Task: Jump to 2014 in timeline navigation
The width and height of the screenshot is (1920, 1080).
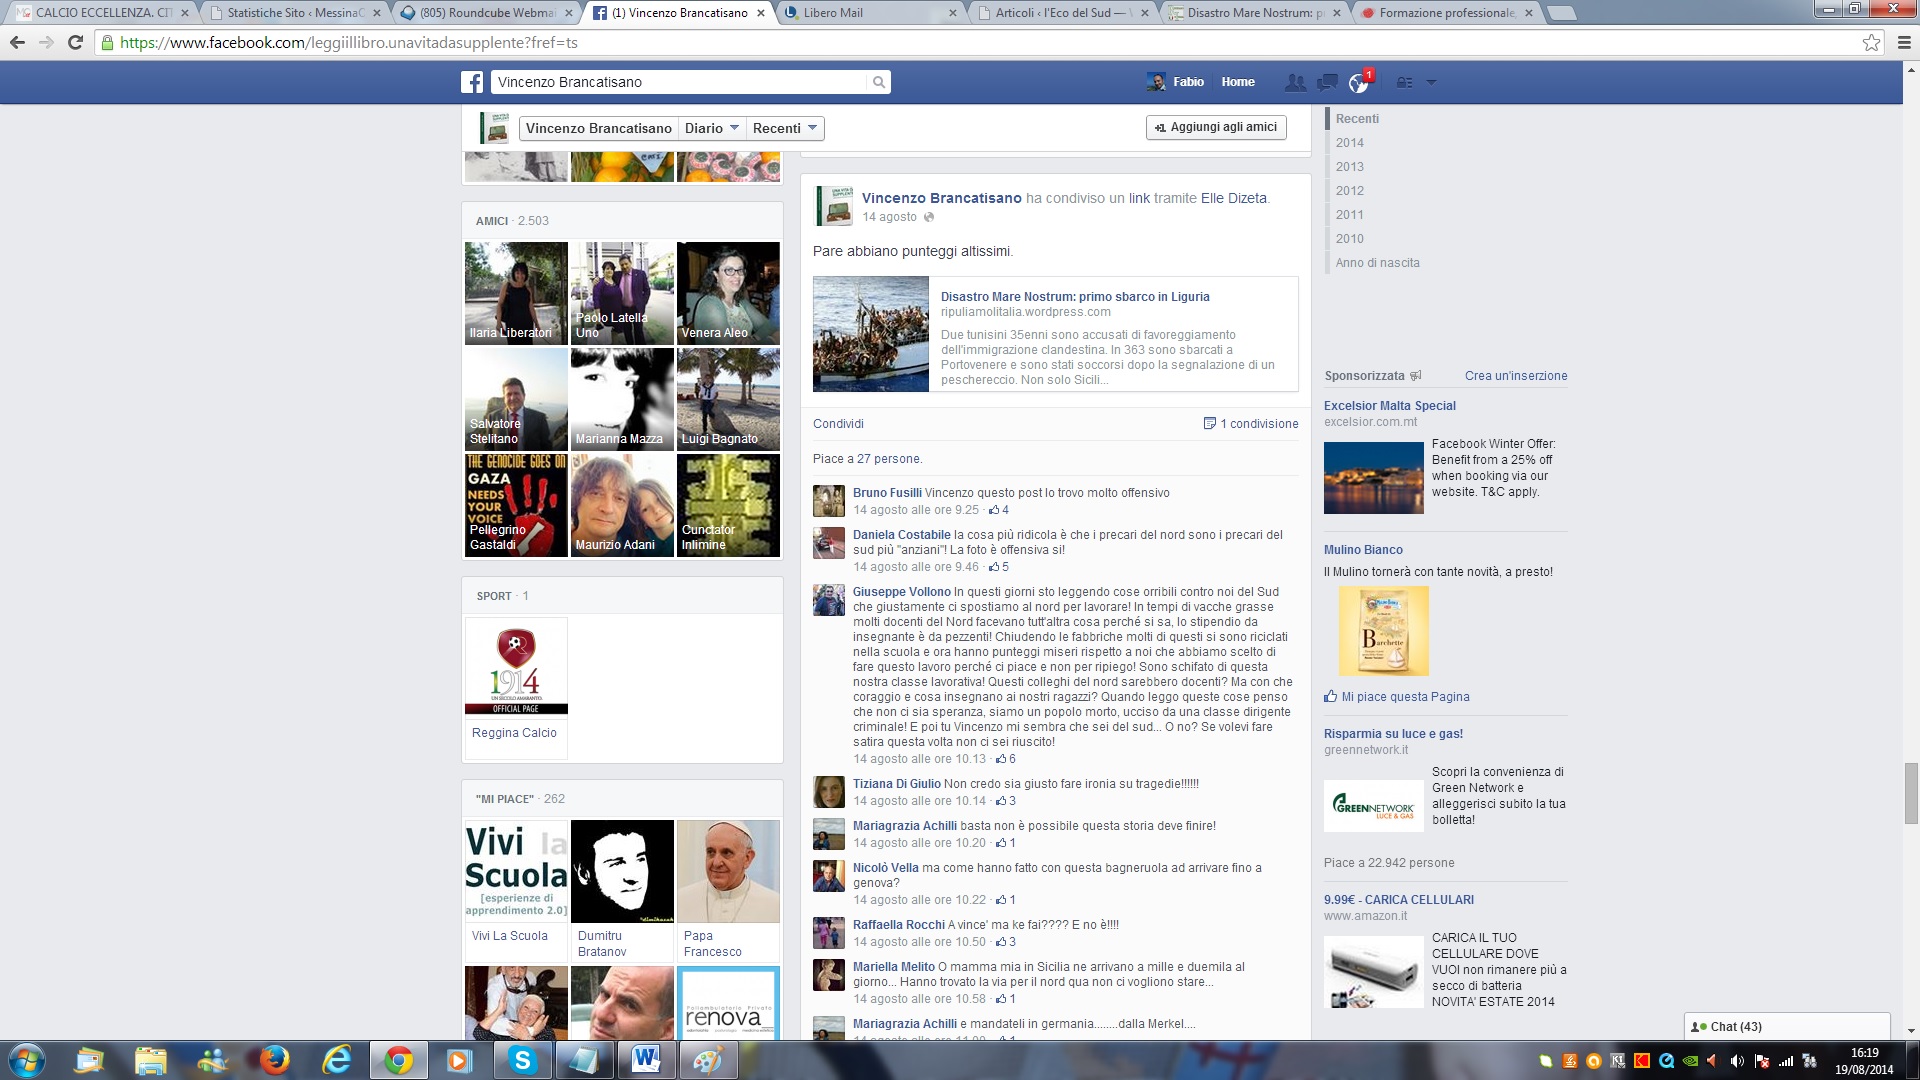Action: (x=1349, y=143)
